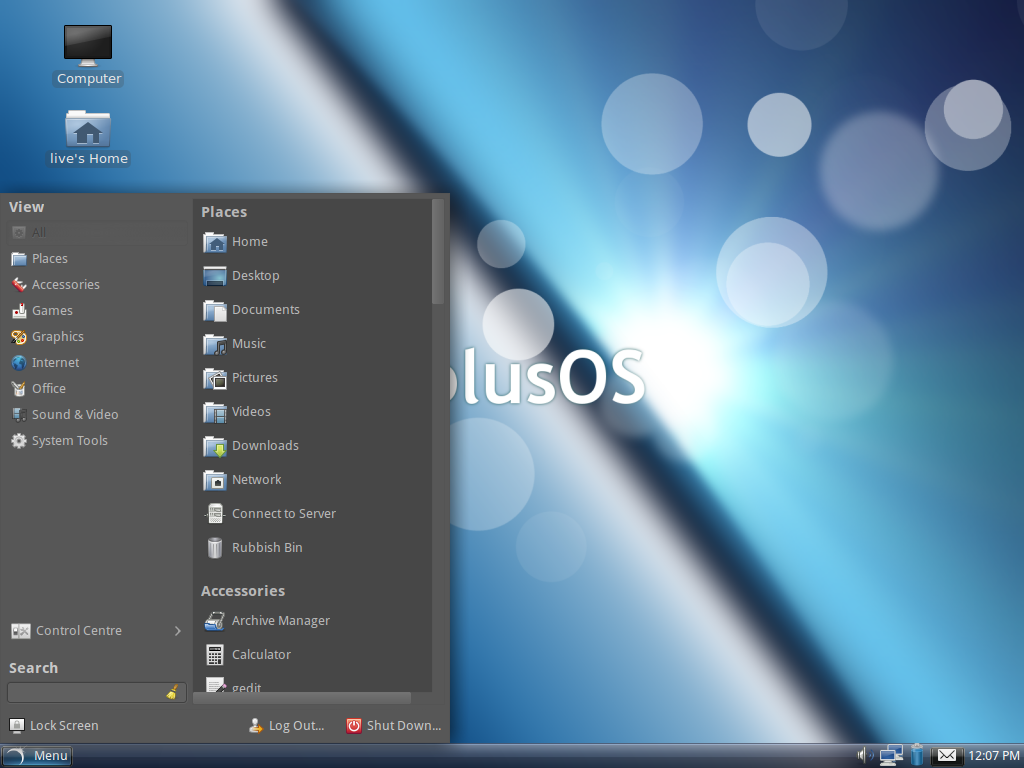Open the rubbish bin tray icon
This screenshot has width=1024, height=768.
tap(918, 755)
